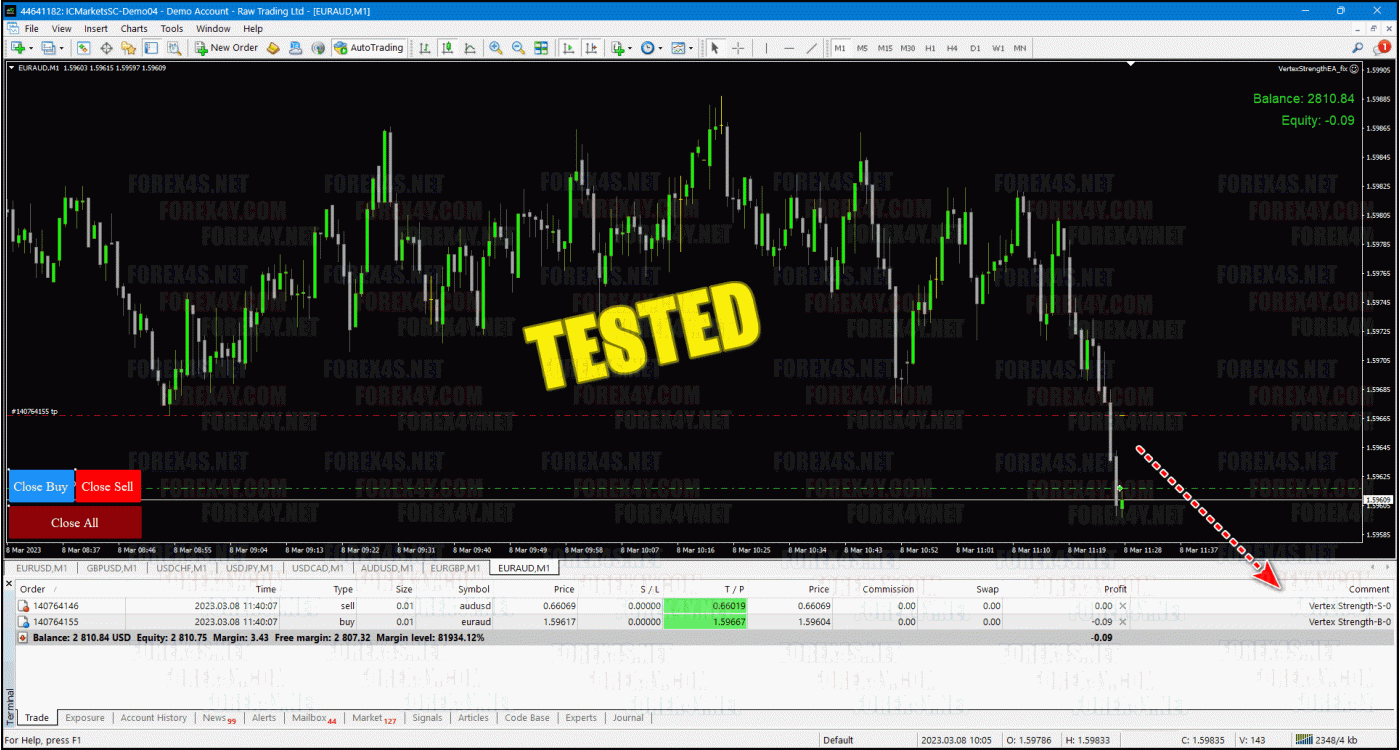Switch to the Account History tab
1400x750 pixels.
[x=153, y=718]
